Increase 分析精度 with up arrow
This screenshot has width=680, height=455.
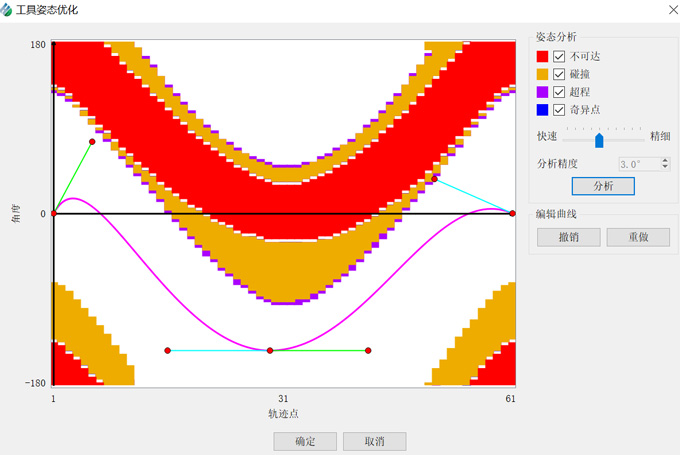(x=665, y=160)
